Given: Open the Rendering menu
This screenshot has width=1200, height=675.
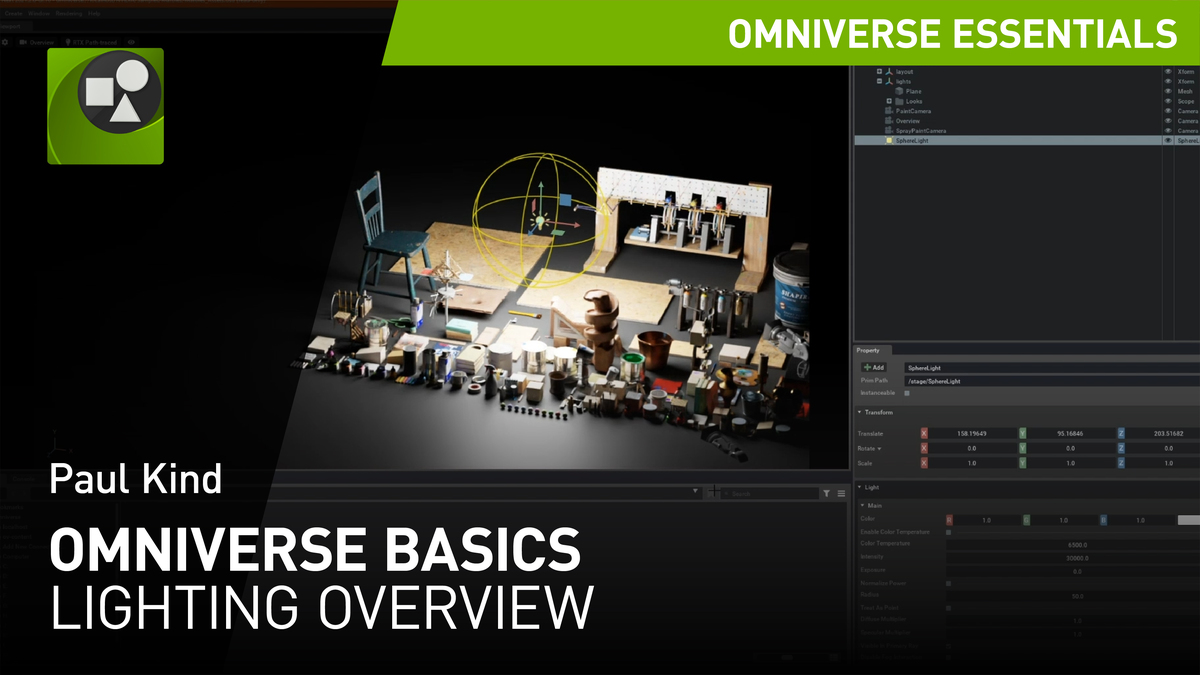Looking at the screenshot, I should (69, 14).
